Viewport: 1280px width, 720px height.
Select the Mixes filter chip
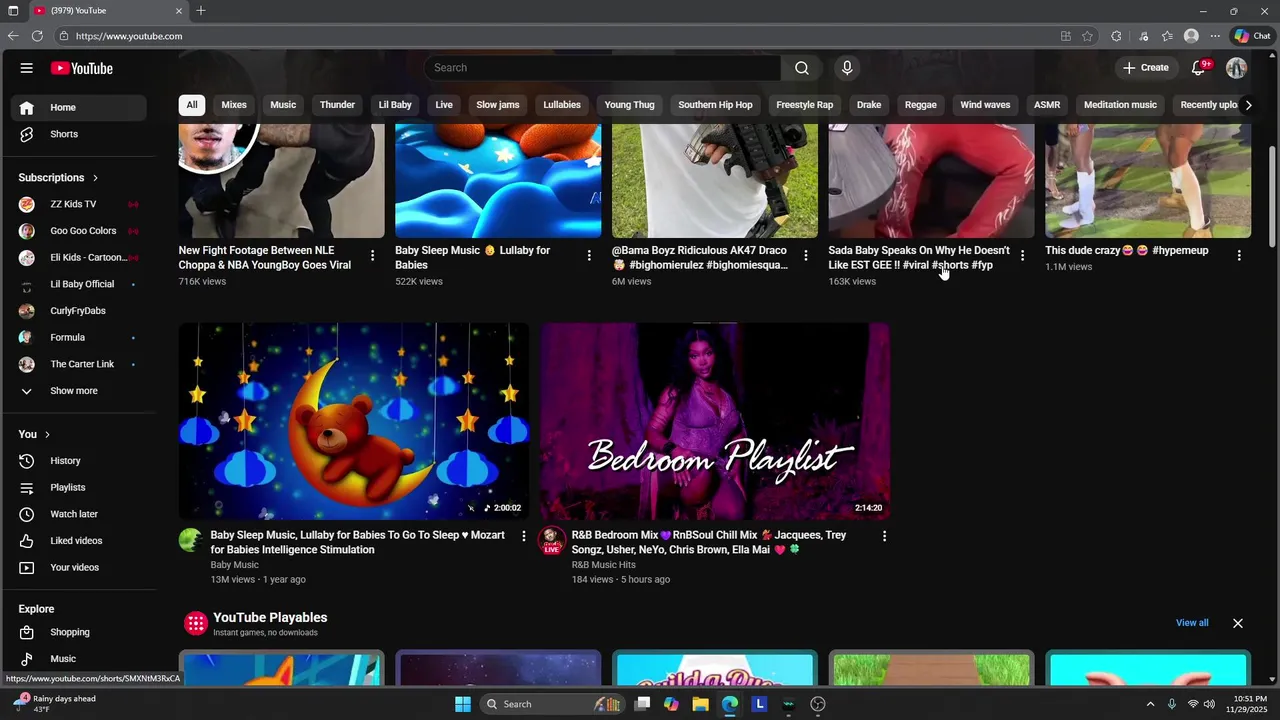click(234, 105)
